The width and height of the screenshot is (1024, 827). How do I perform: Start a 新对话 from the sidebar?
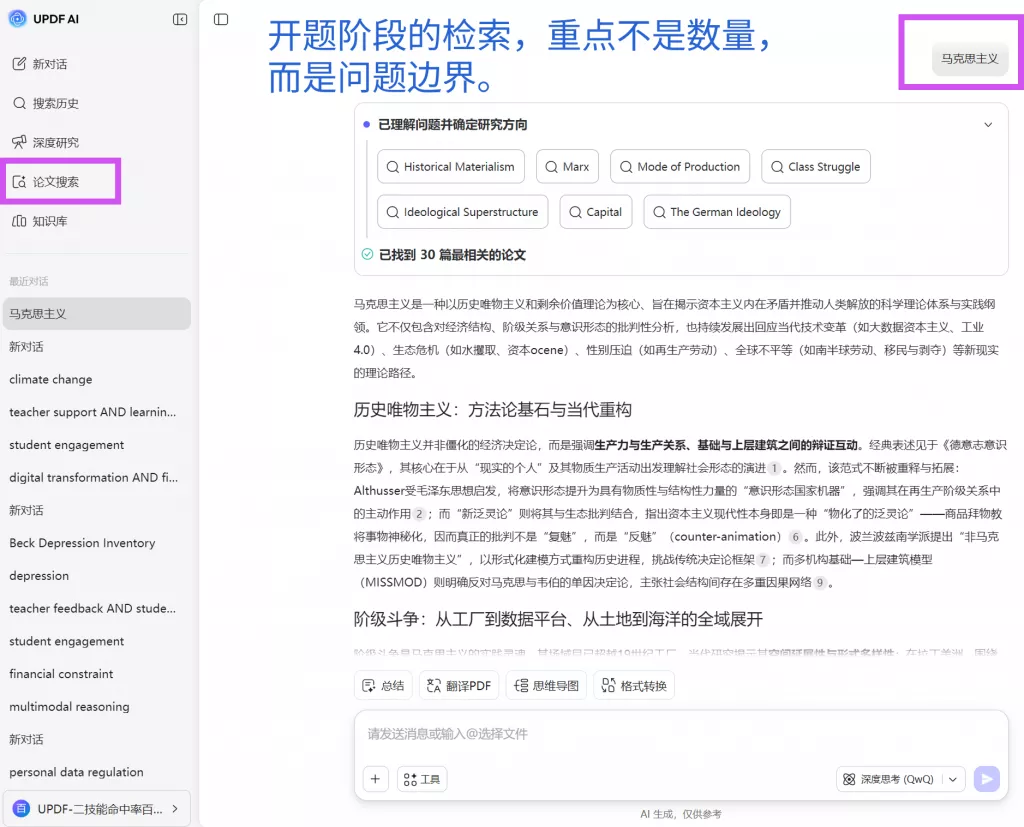coord(49,64)
